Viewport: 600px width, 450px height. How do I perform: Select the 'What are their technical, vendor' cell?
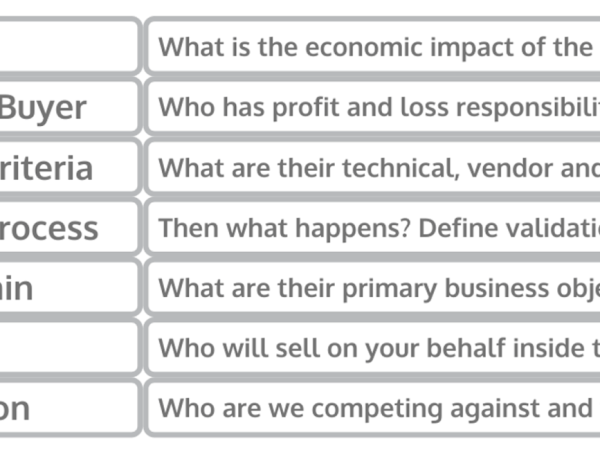[x=373, y=167]
